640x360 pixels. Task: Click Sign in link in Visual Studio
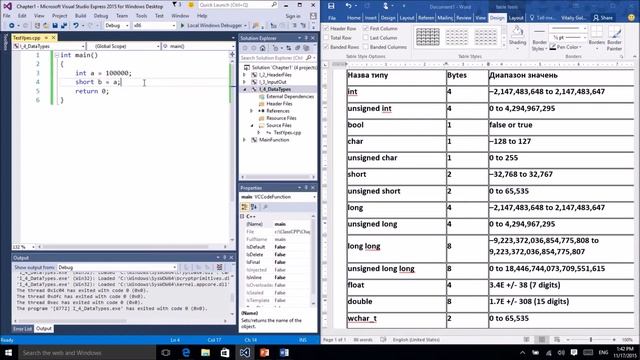293,16
